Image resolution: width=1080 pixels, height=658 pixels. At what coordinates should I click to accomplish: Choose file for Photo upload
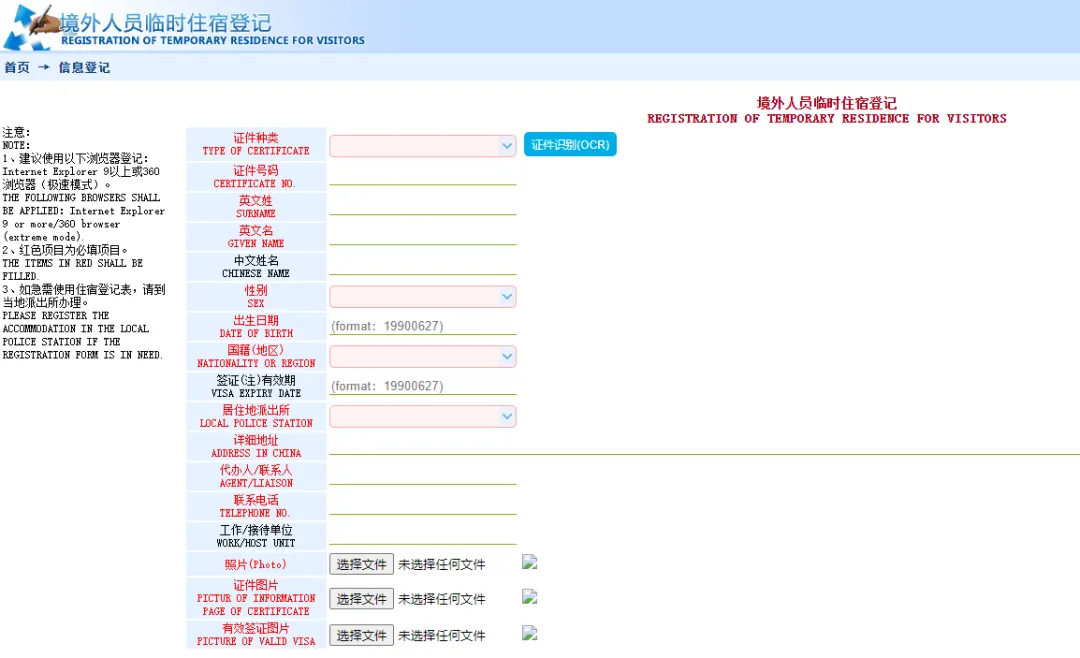coord(361,564)
